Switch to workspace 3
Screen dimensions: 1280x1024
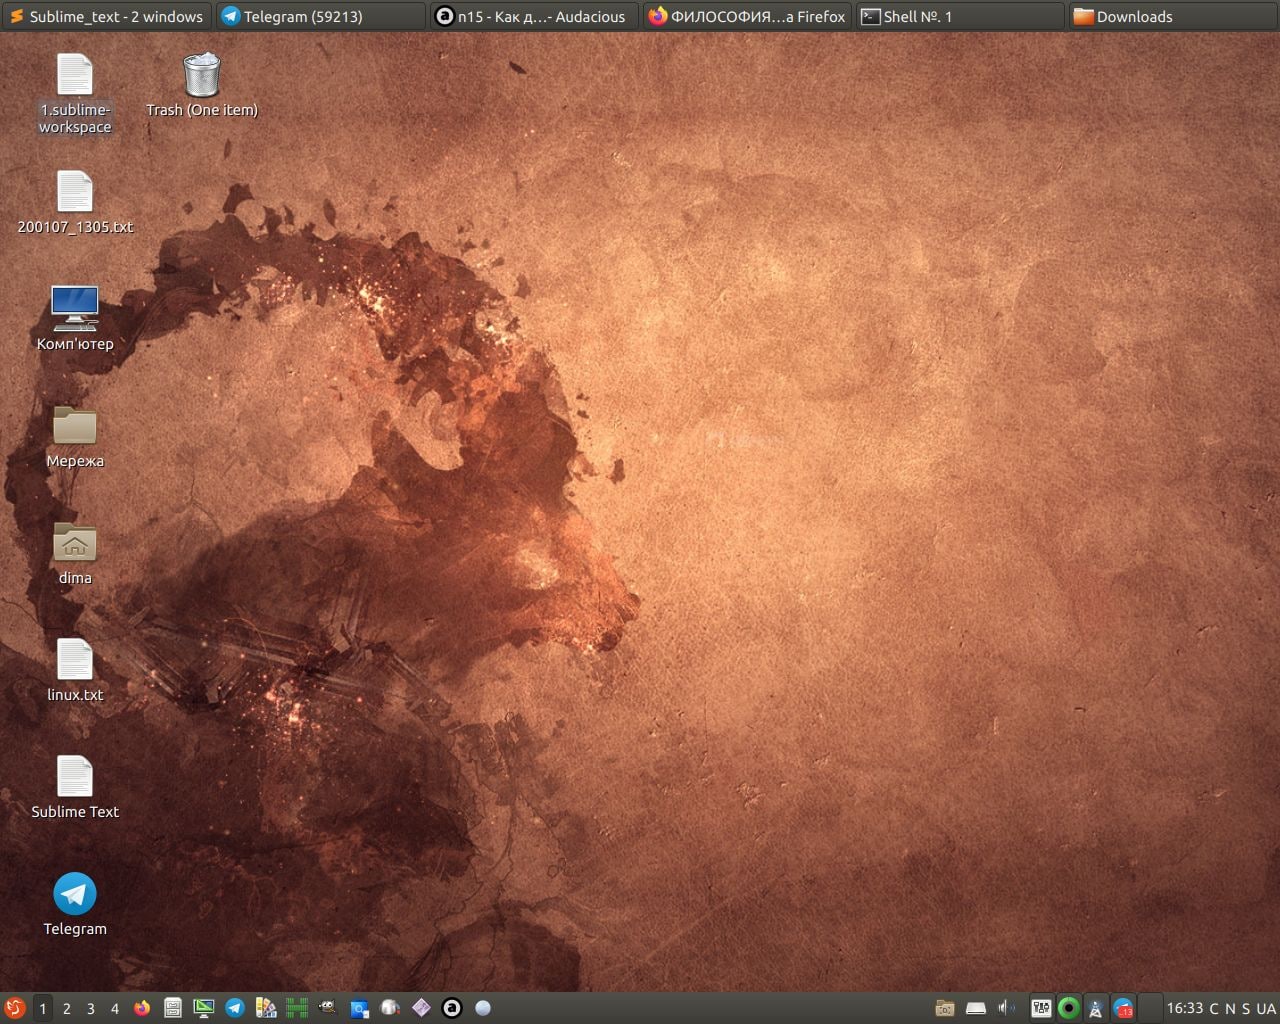tap(91, 1008)
